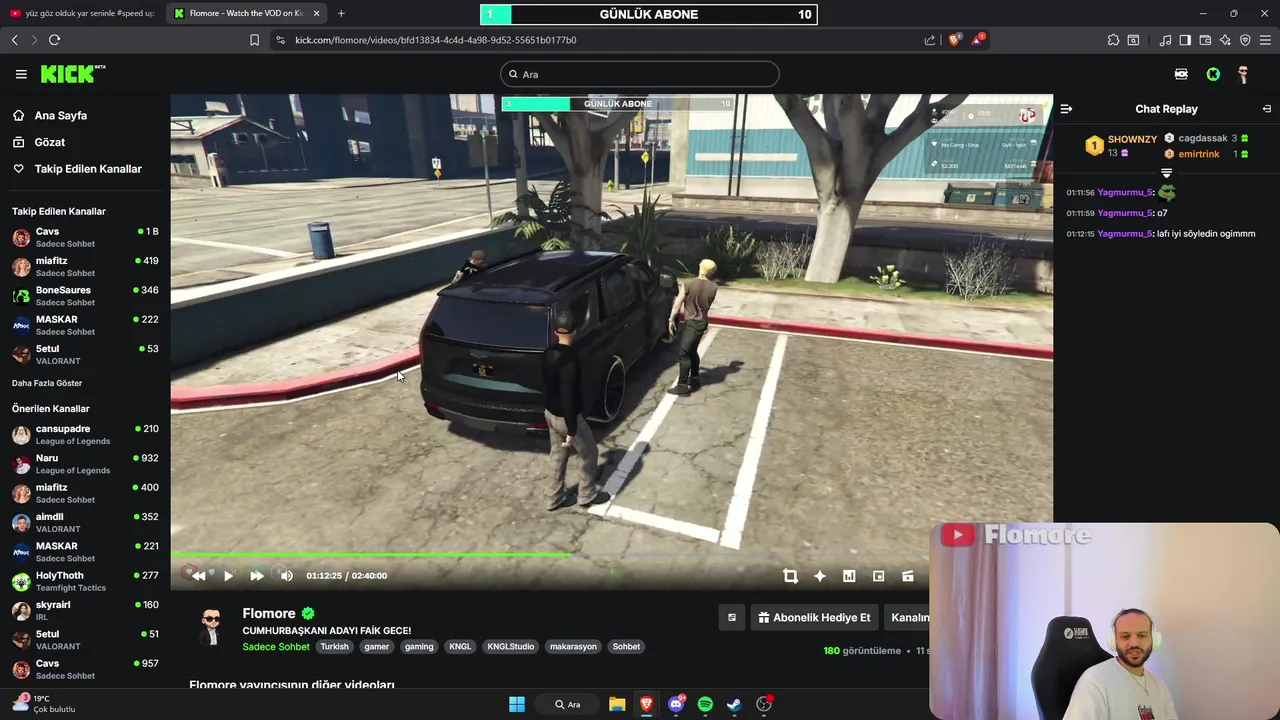The image size is (1280, 720).
Task: Select the Turkish tag
Action: pos(334,646)
